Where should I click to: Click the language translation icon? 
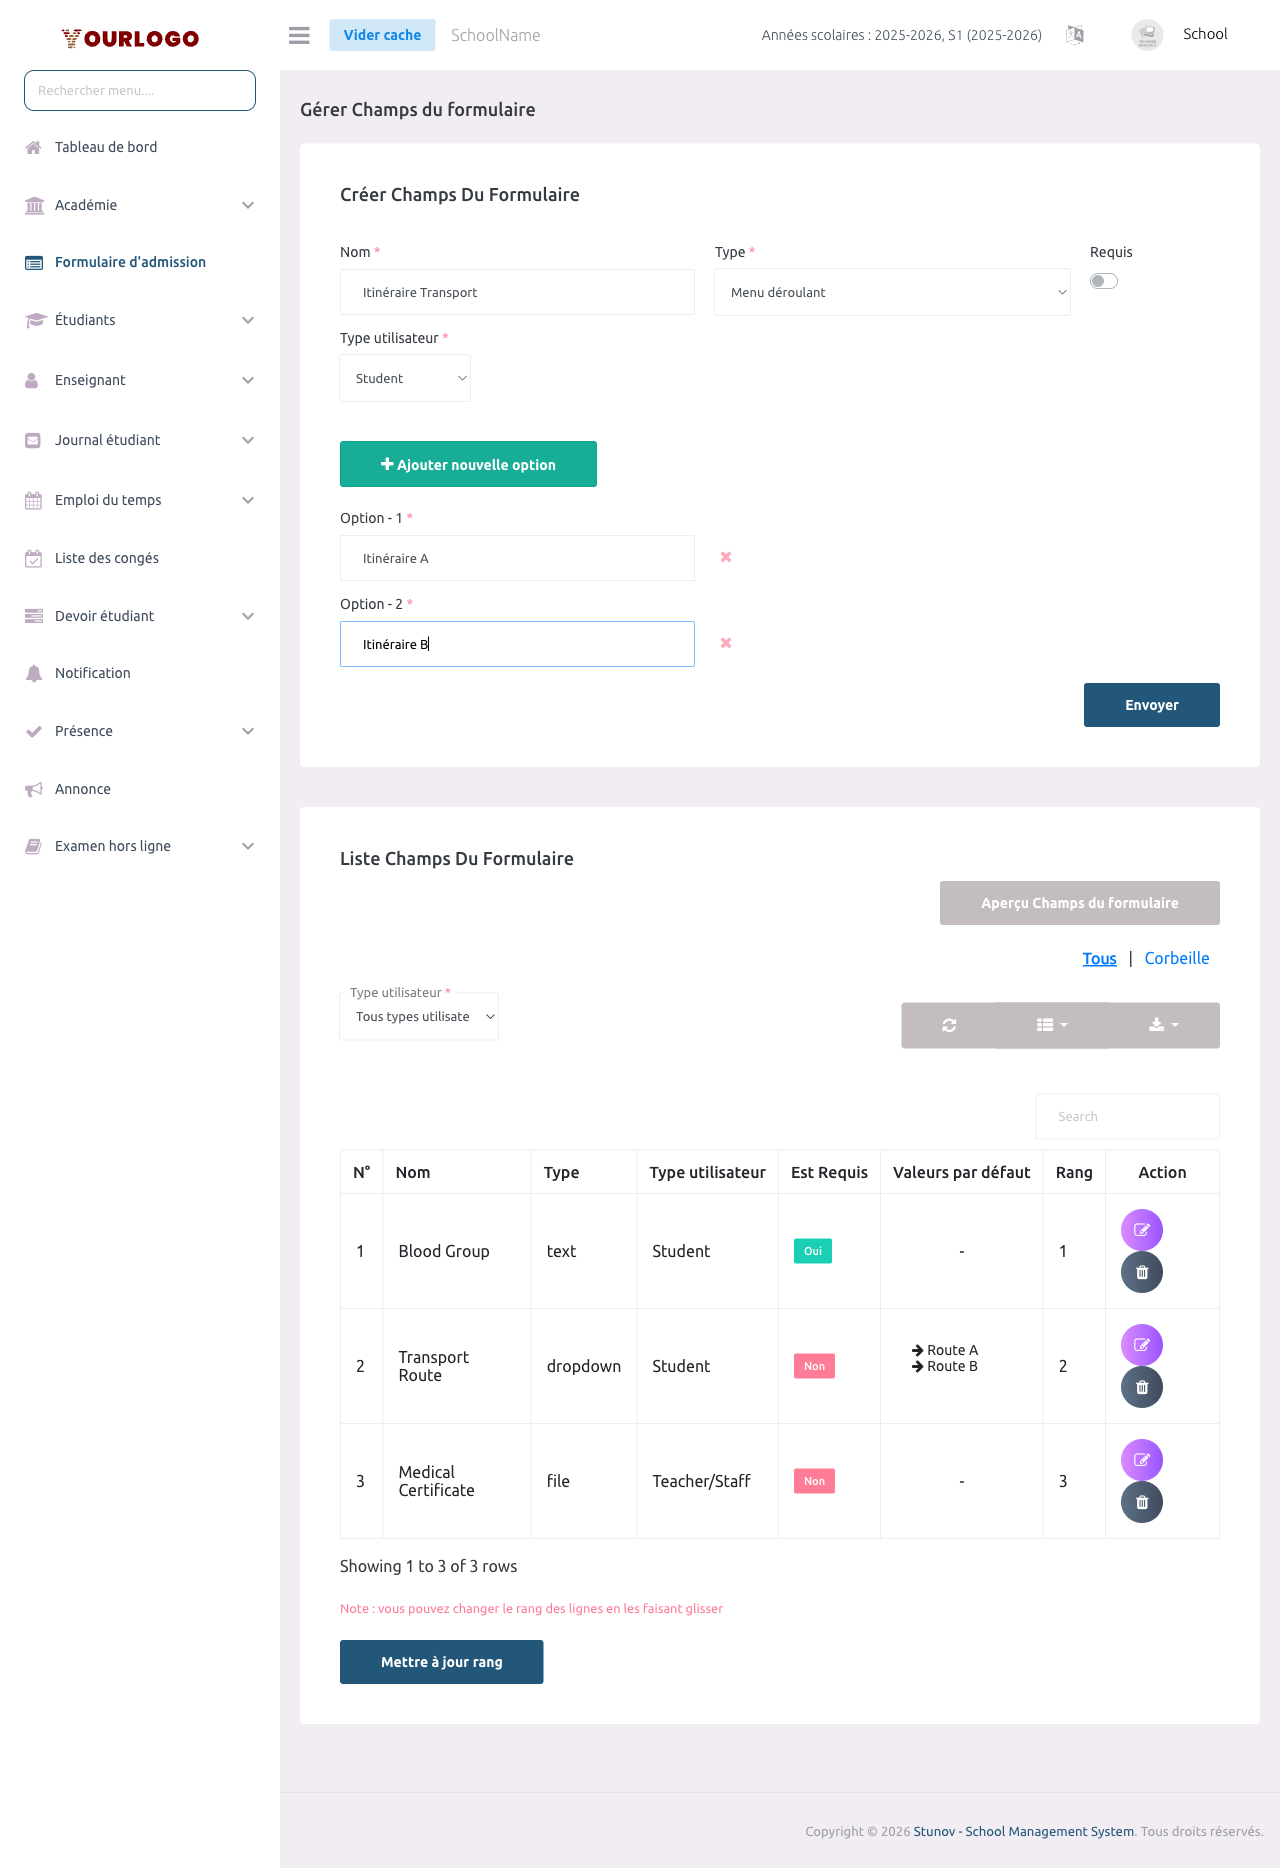pyautogui.click(x=1075, y=35)
